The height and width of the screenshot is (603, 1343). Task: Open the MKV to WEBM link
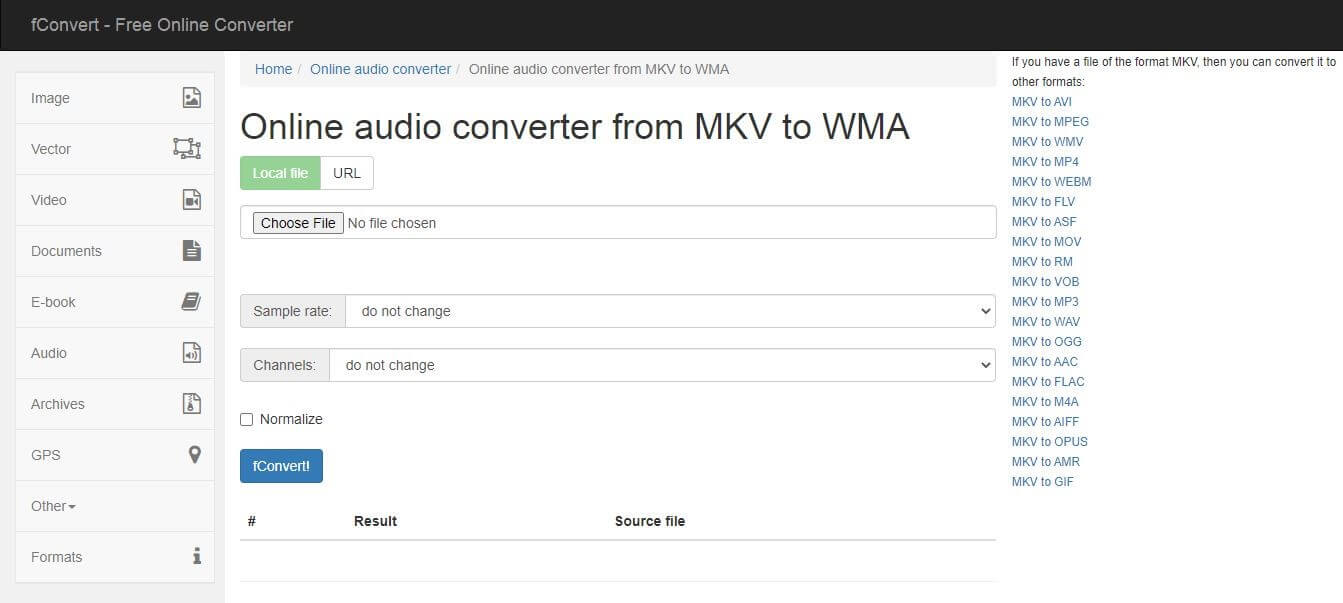(x=1051, y=182)
